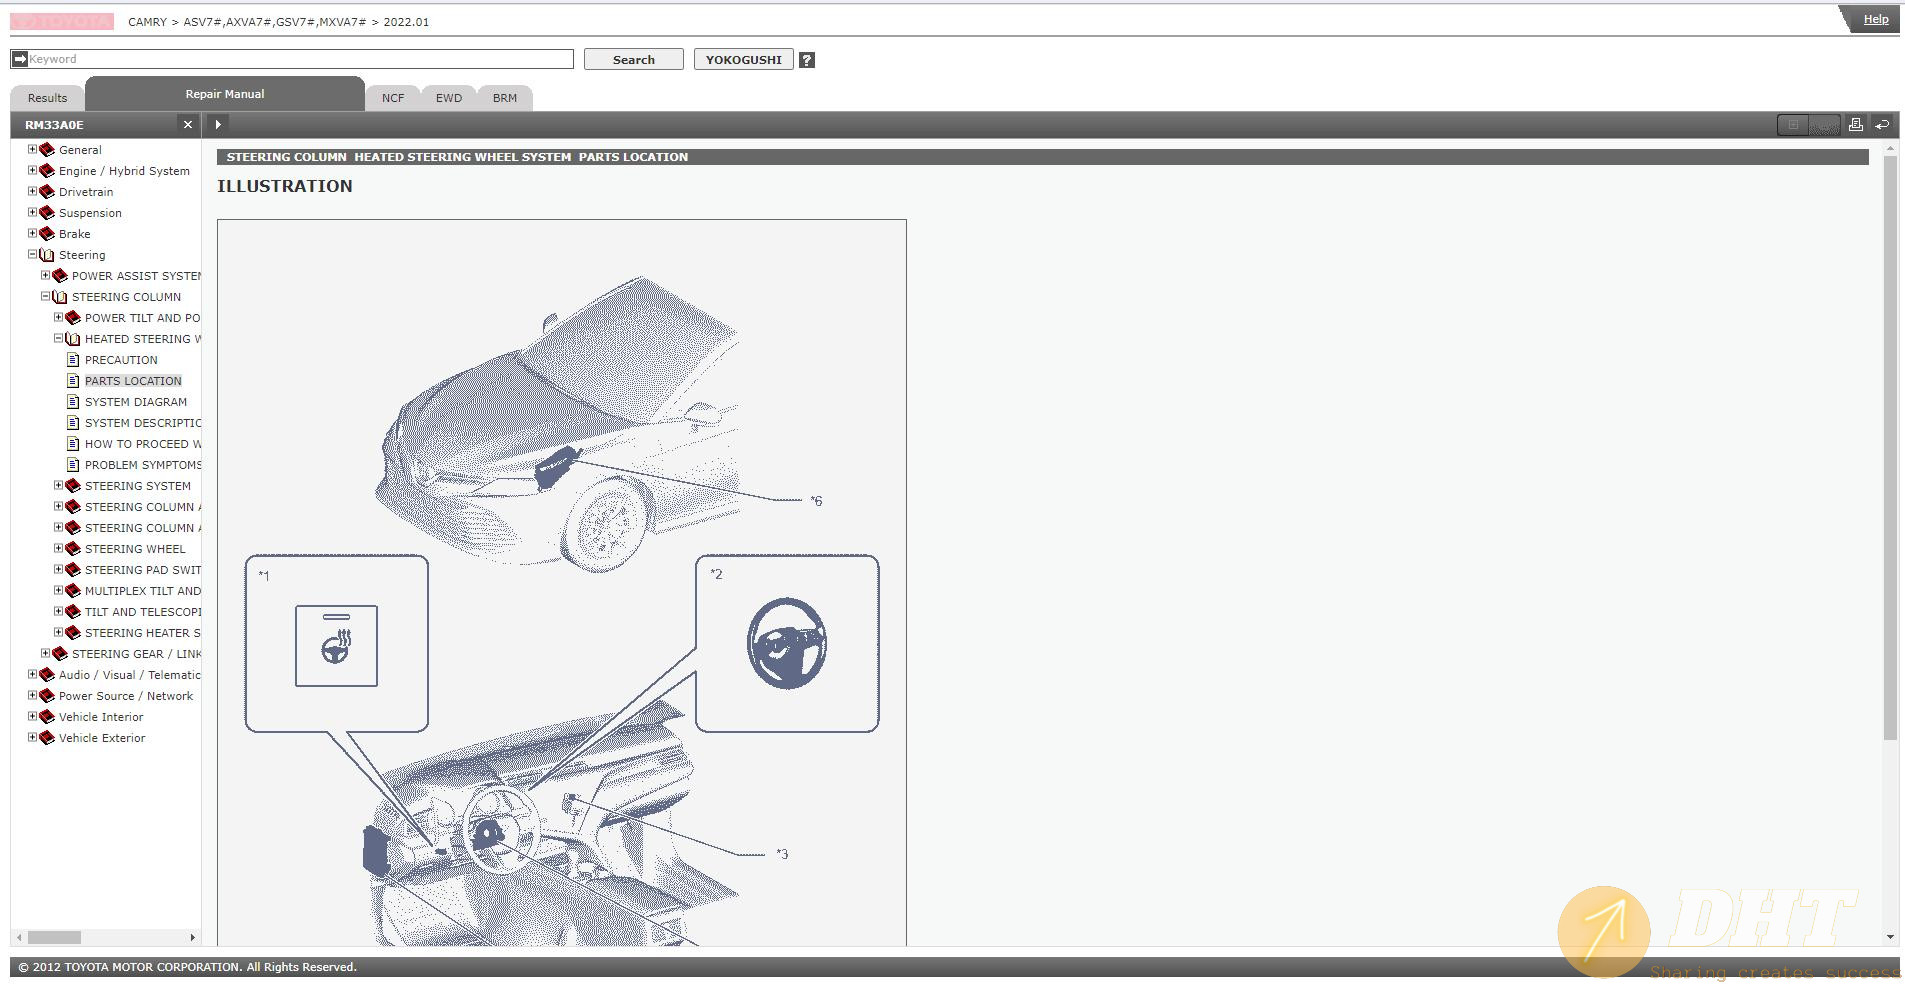Open the SYSTEM DESCRIPTION page
The height and width of the screenshot is (985, 1905).
[x=143, y=423]
